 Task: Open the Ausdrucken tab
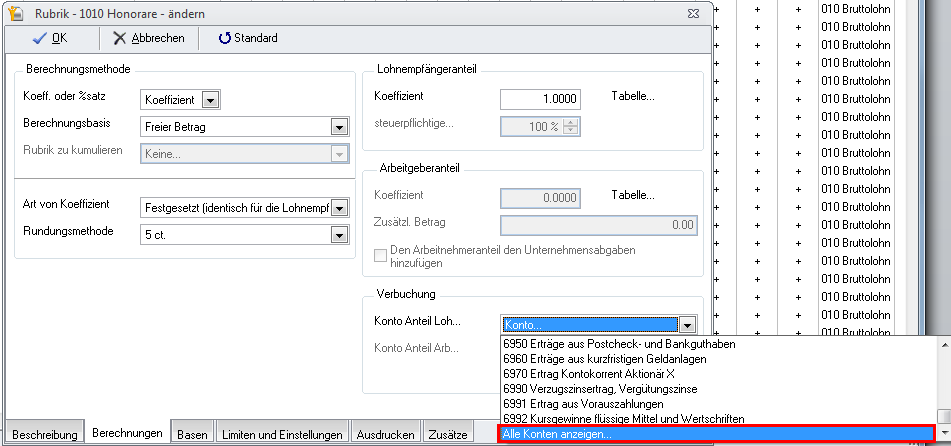coord(386,434)
